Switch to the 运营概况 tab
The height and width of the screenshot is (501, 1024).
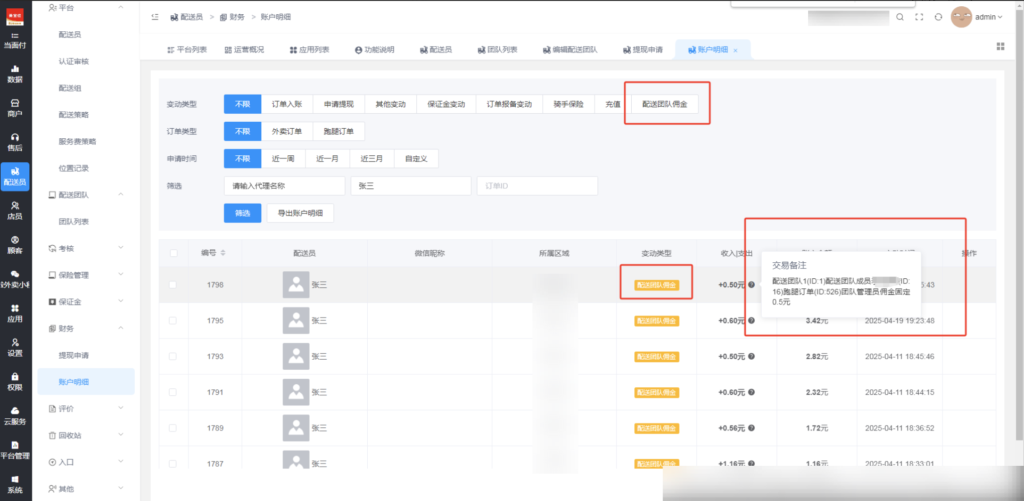(x=240, y=49)
